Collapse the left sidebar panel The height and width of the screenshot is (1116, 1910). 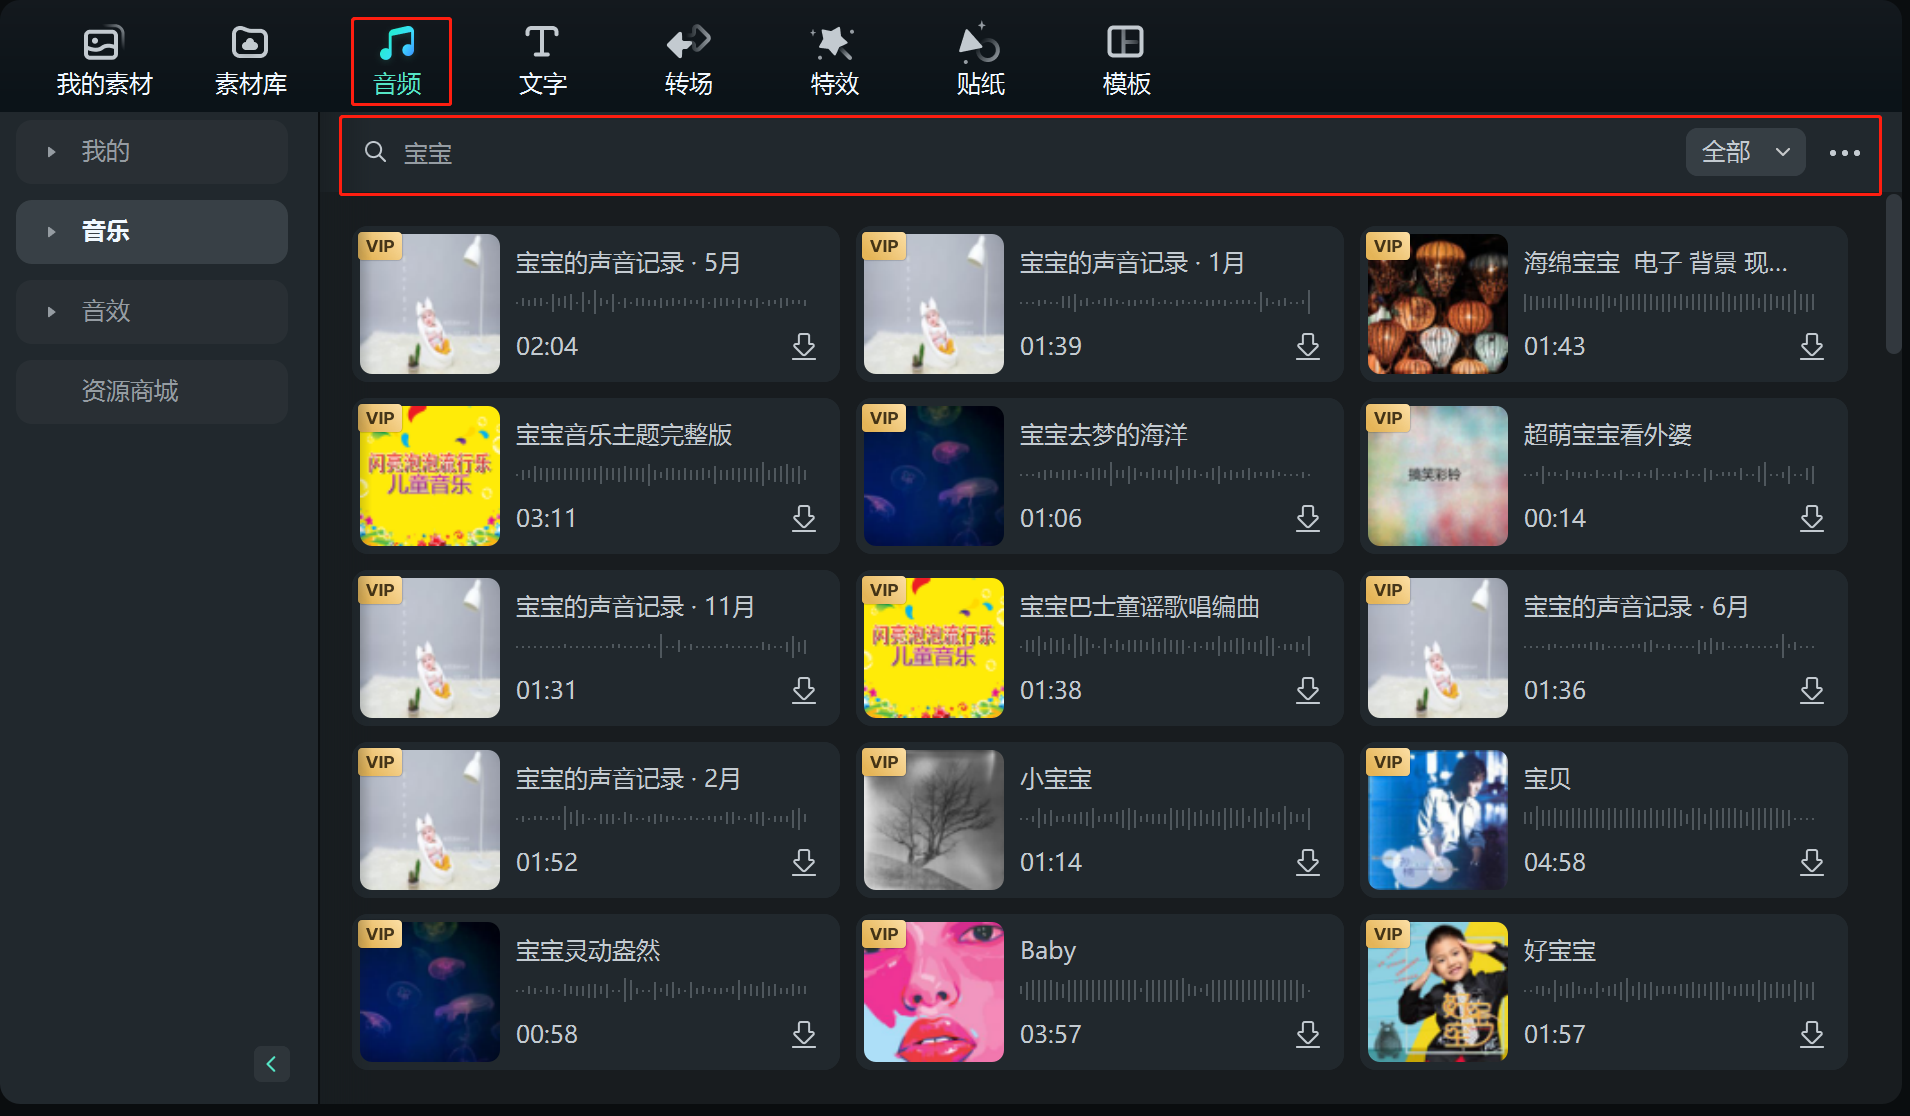click(272, 1064)
